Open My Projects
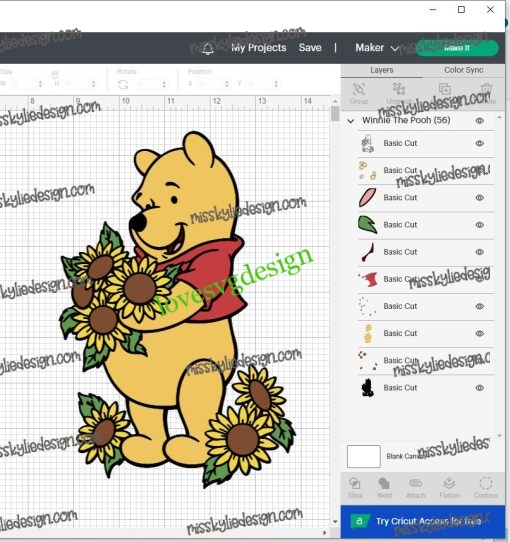The height and width of the screenshot is (542, 510). pos(259,48)
